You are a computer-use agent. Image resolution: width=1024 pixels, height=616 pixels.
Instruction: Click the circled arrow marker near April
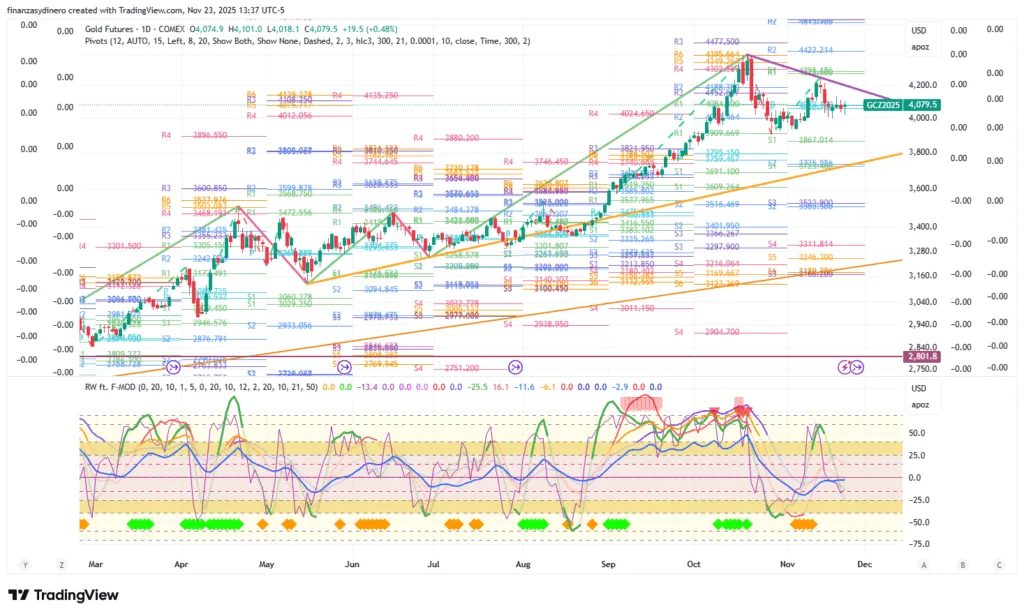pos(174,366)
